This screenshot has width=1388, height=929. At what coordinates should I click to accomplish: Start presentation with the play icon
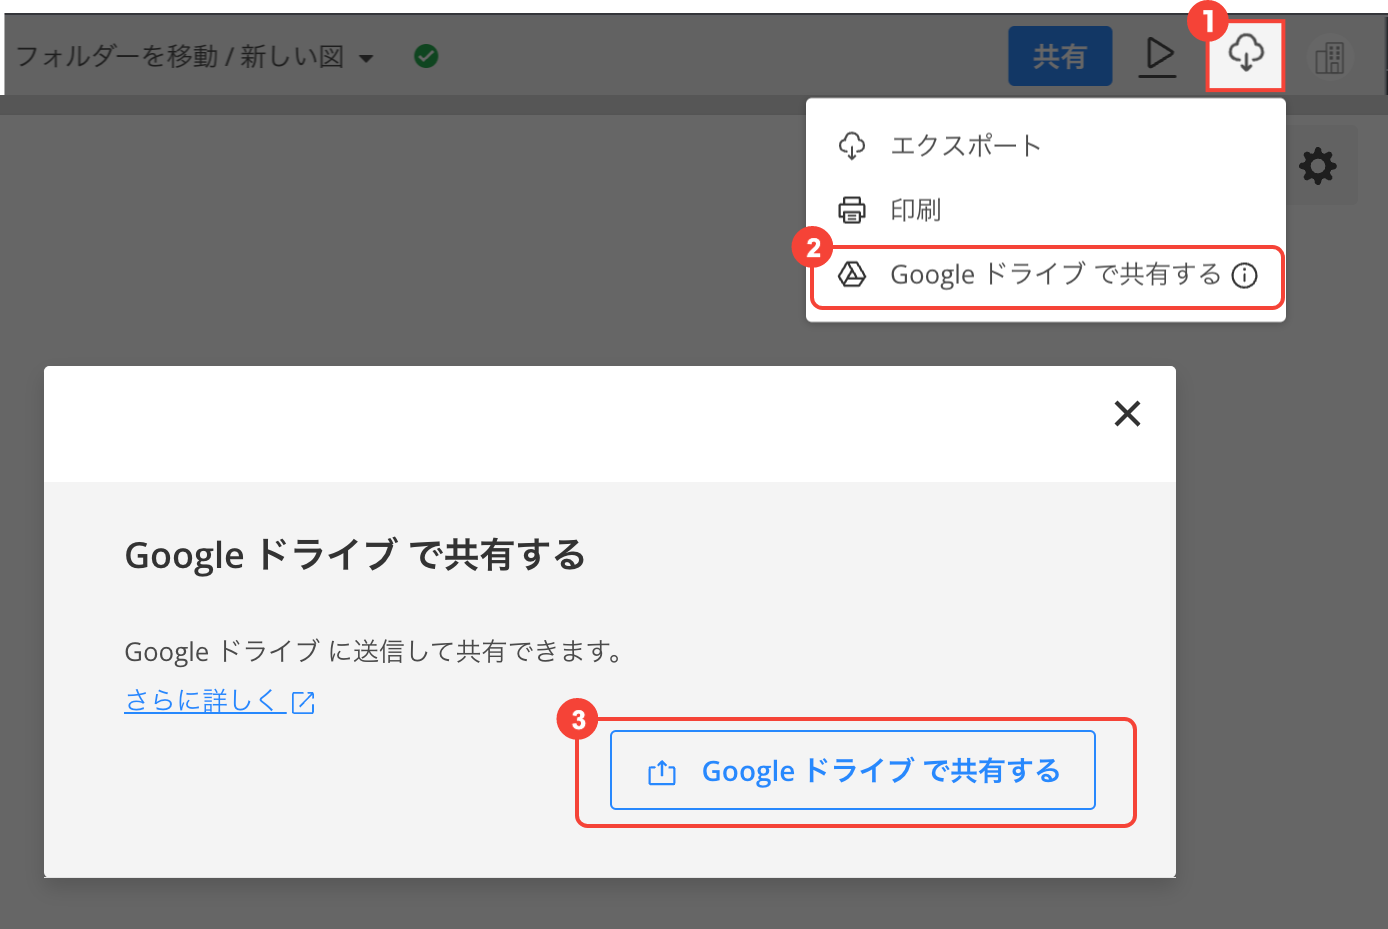point(1158,57)
